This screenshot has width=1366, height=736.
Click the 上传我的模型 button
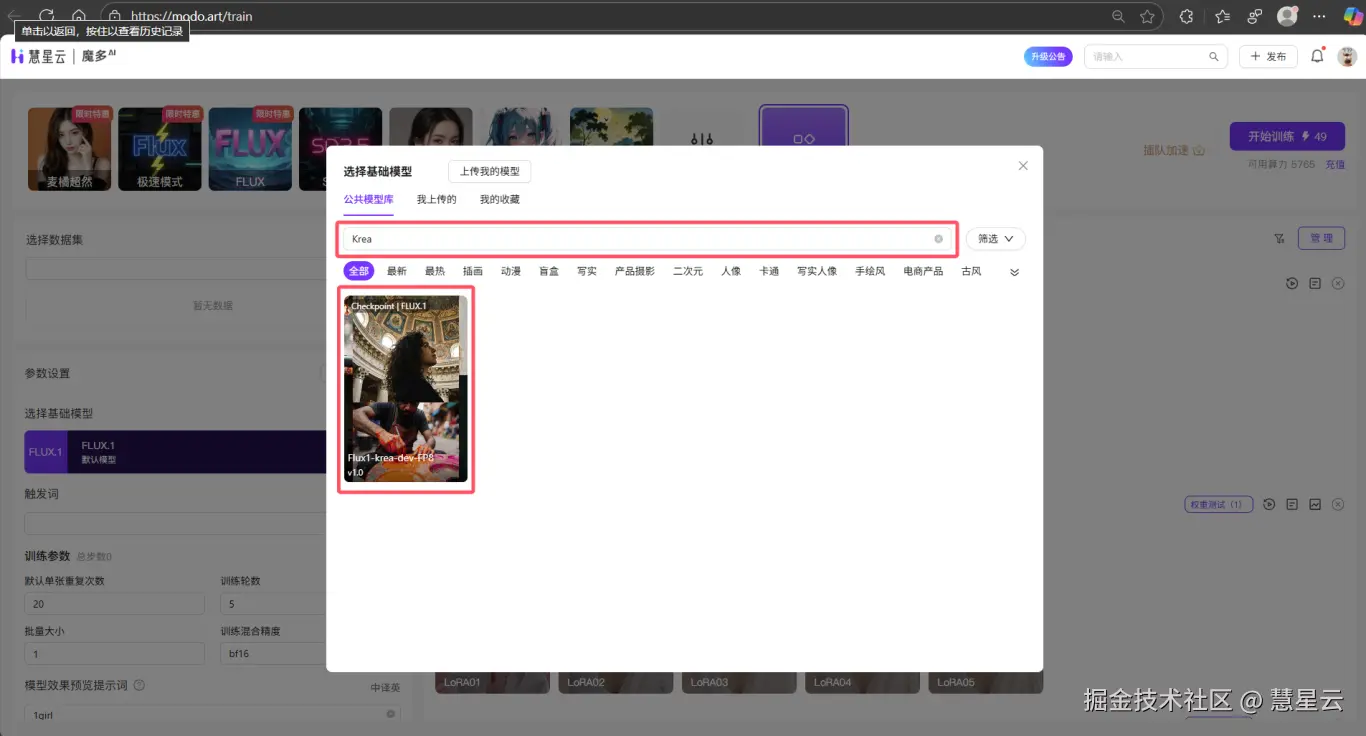coord(489,171)
